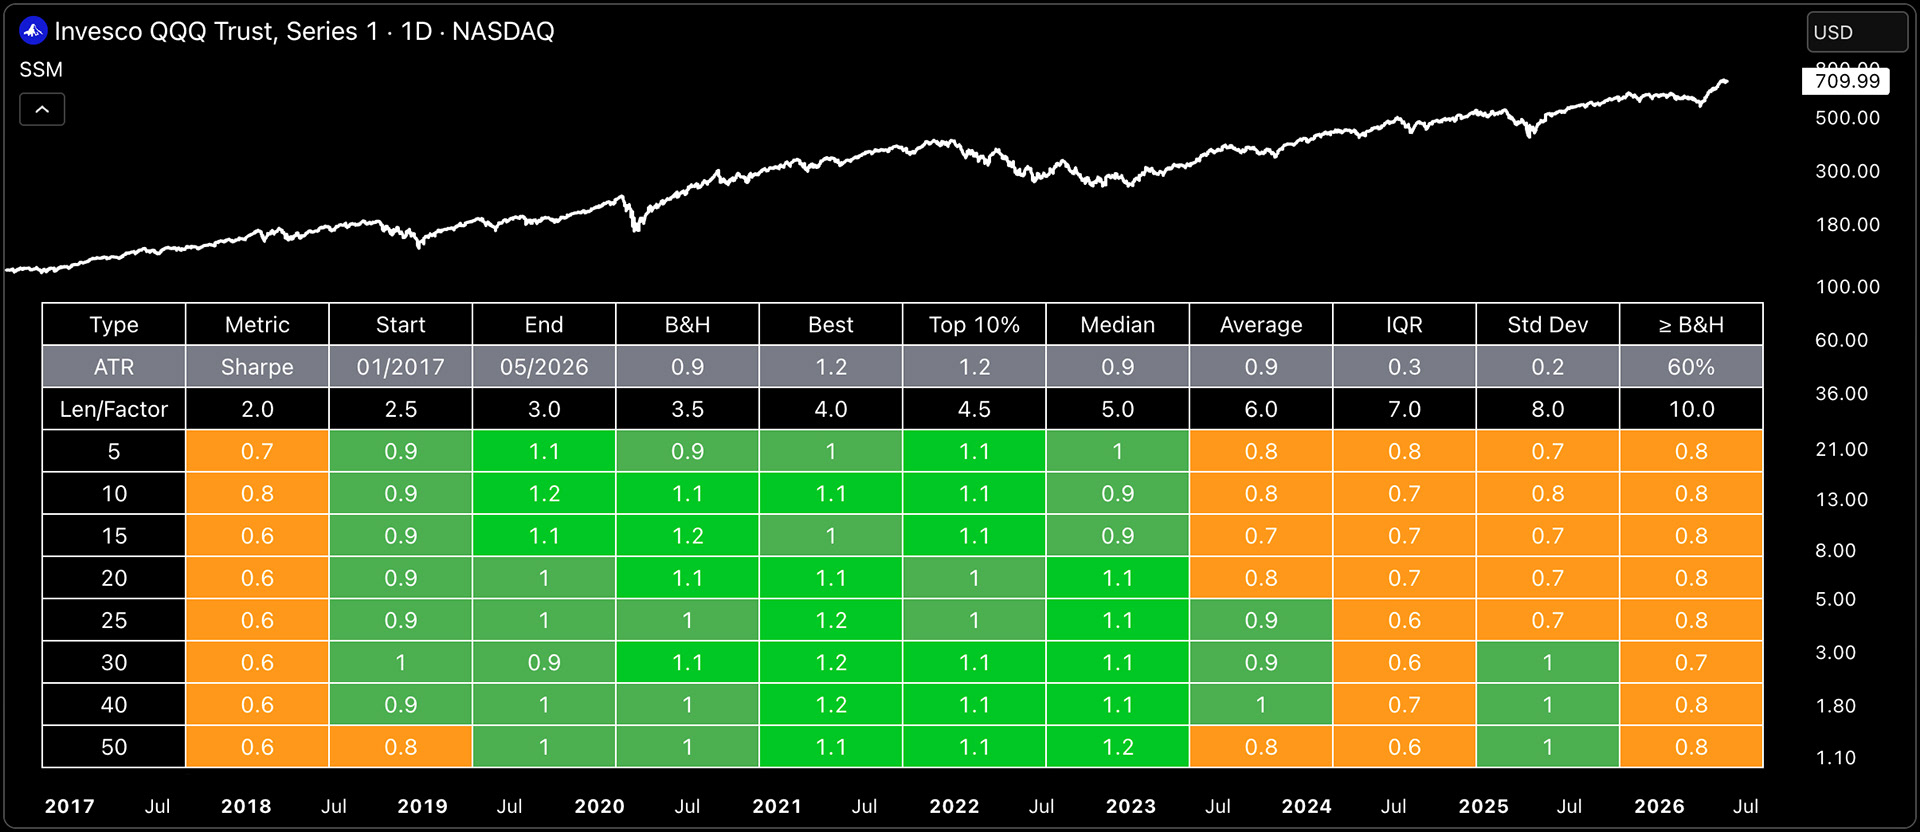Click the length 15 row label
The image size is (1920, 832).
point(114,536)
